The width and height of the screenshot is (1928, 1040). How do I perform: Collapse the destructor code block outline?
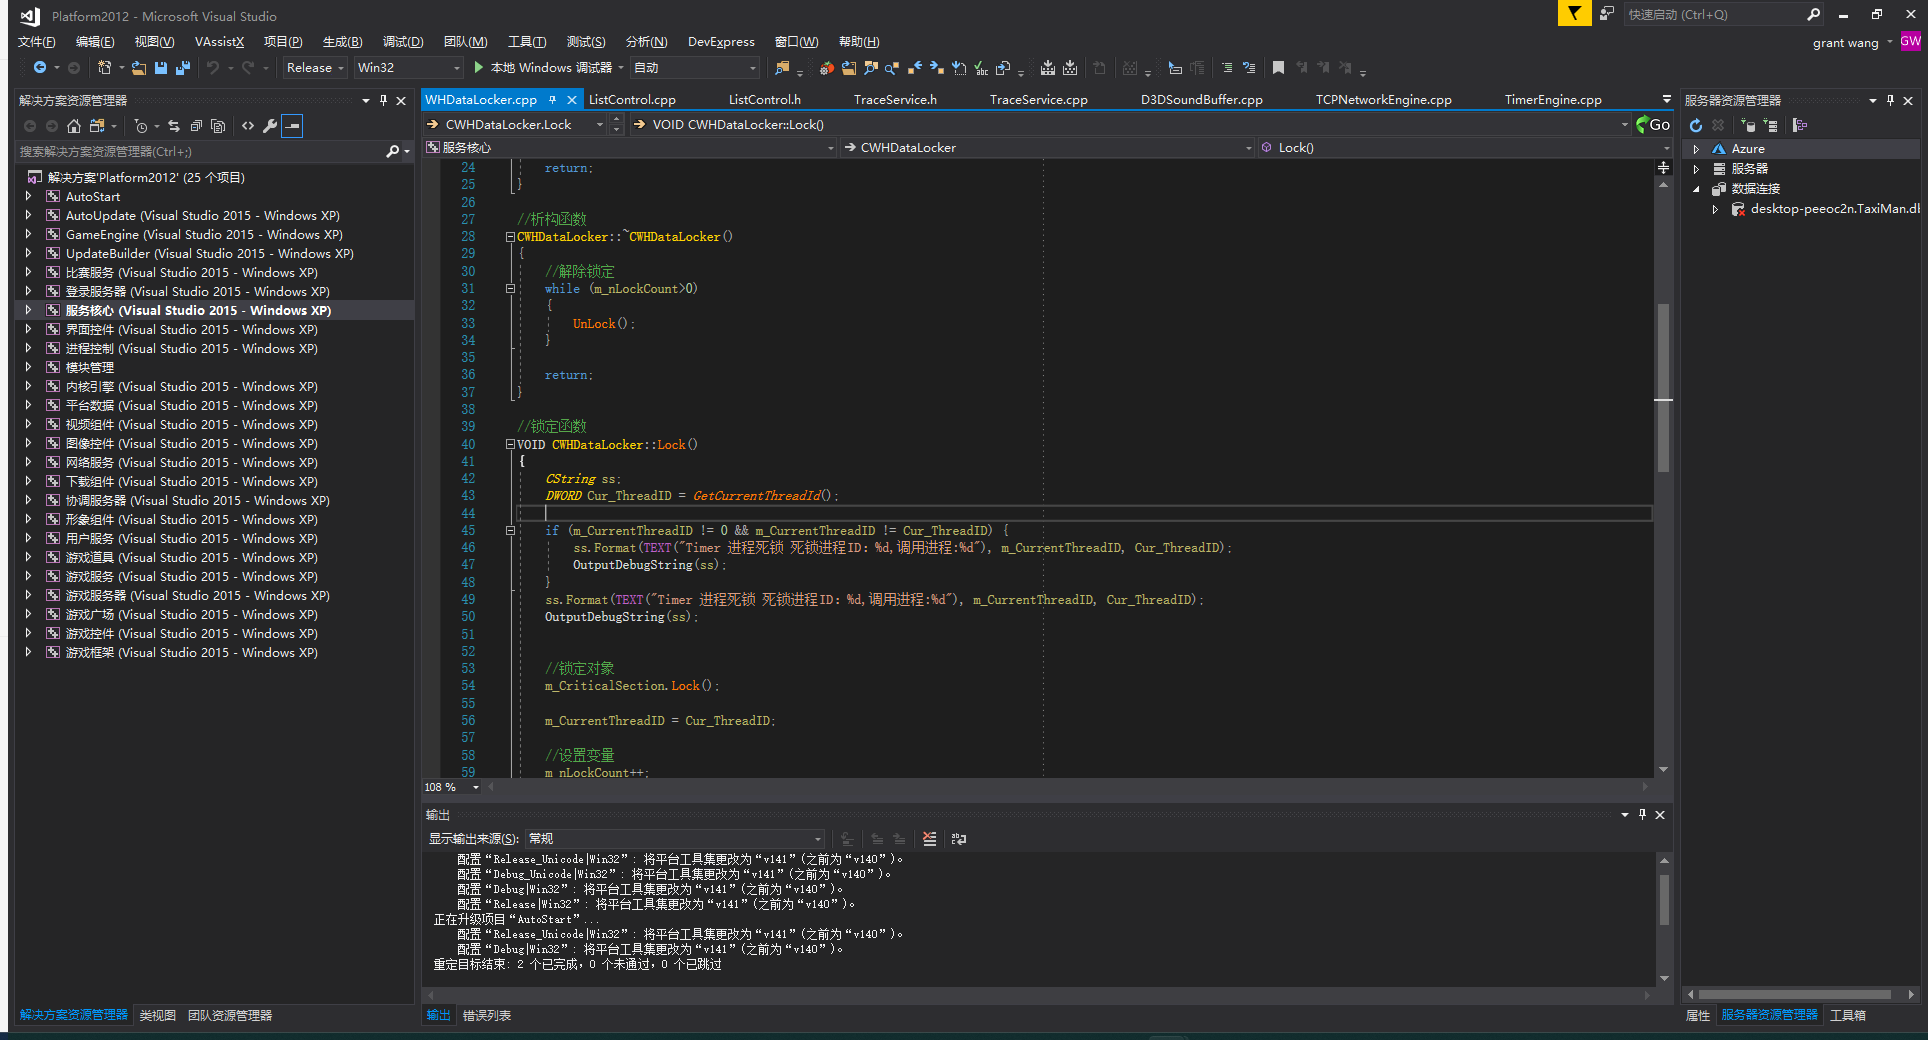coord(510,237)
